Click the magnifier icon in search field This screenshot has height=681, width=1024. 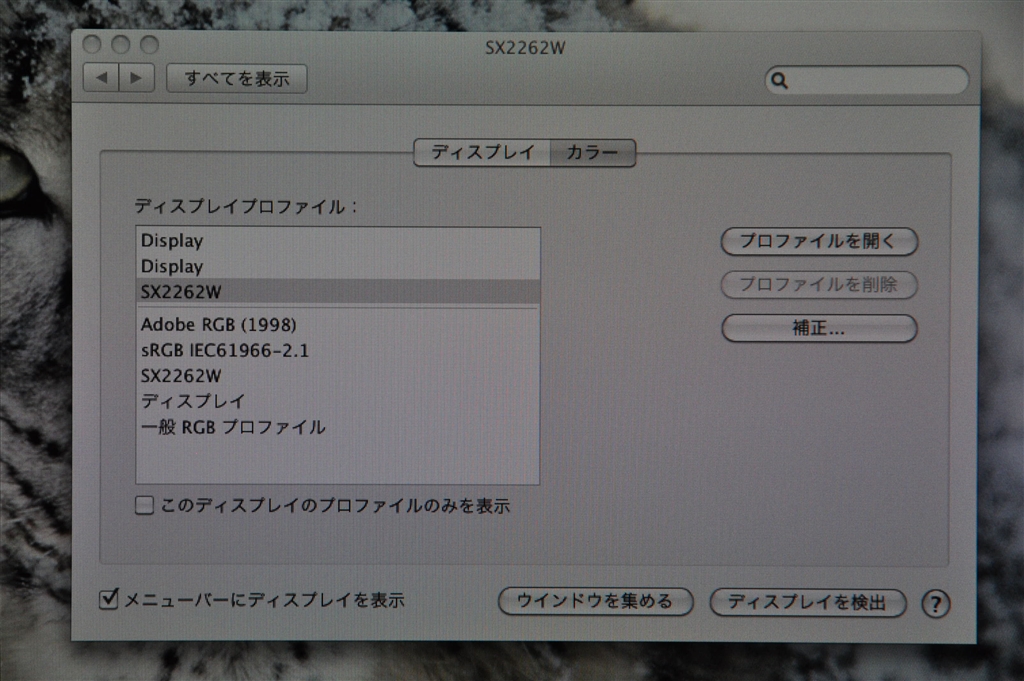click(779, 80)
